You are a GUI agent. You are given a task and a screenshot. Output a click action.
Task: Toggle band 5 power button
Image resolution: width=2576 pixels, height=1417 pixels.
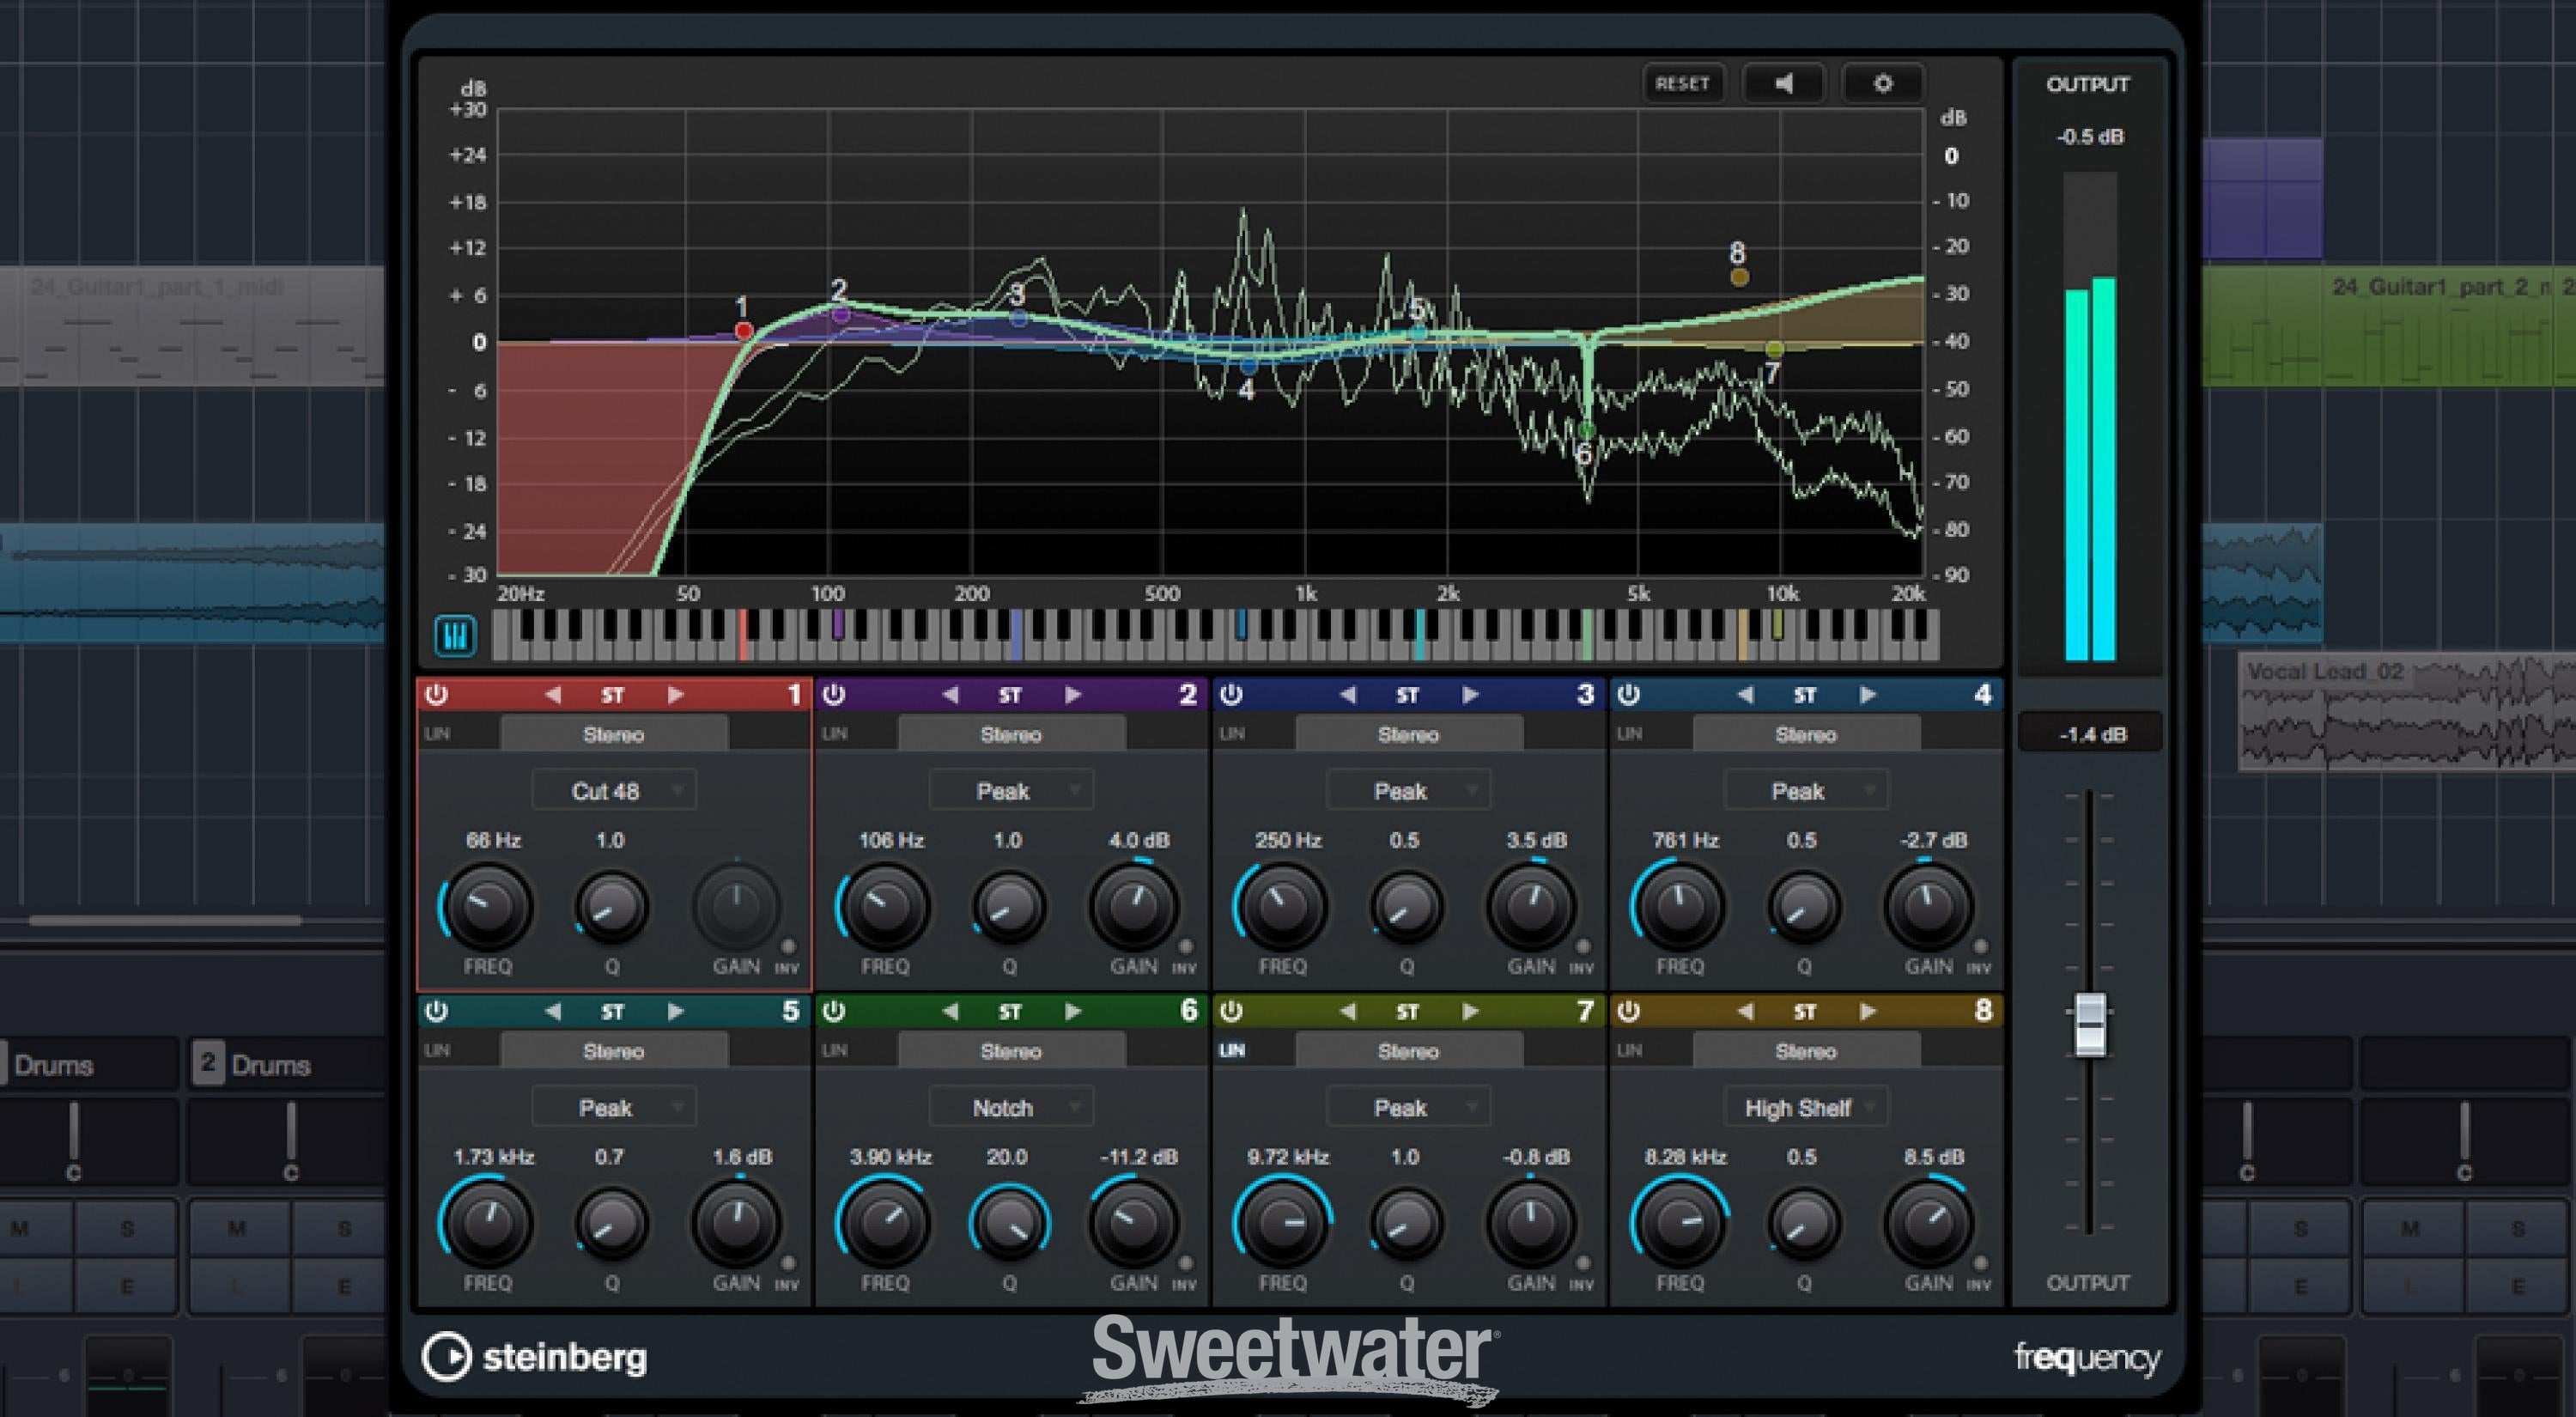[437, 1011]
